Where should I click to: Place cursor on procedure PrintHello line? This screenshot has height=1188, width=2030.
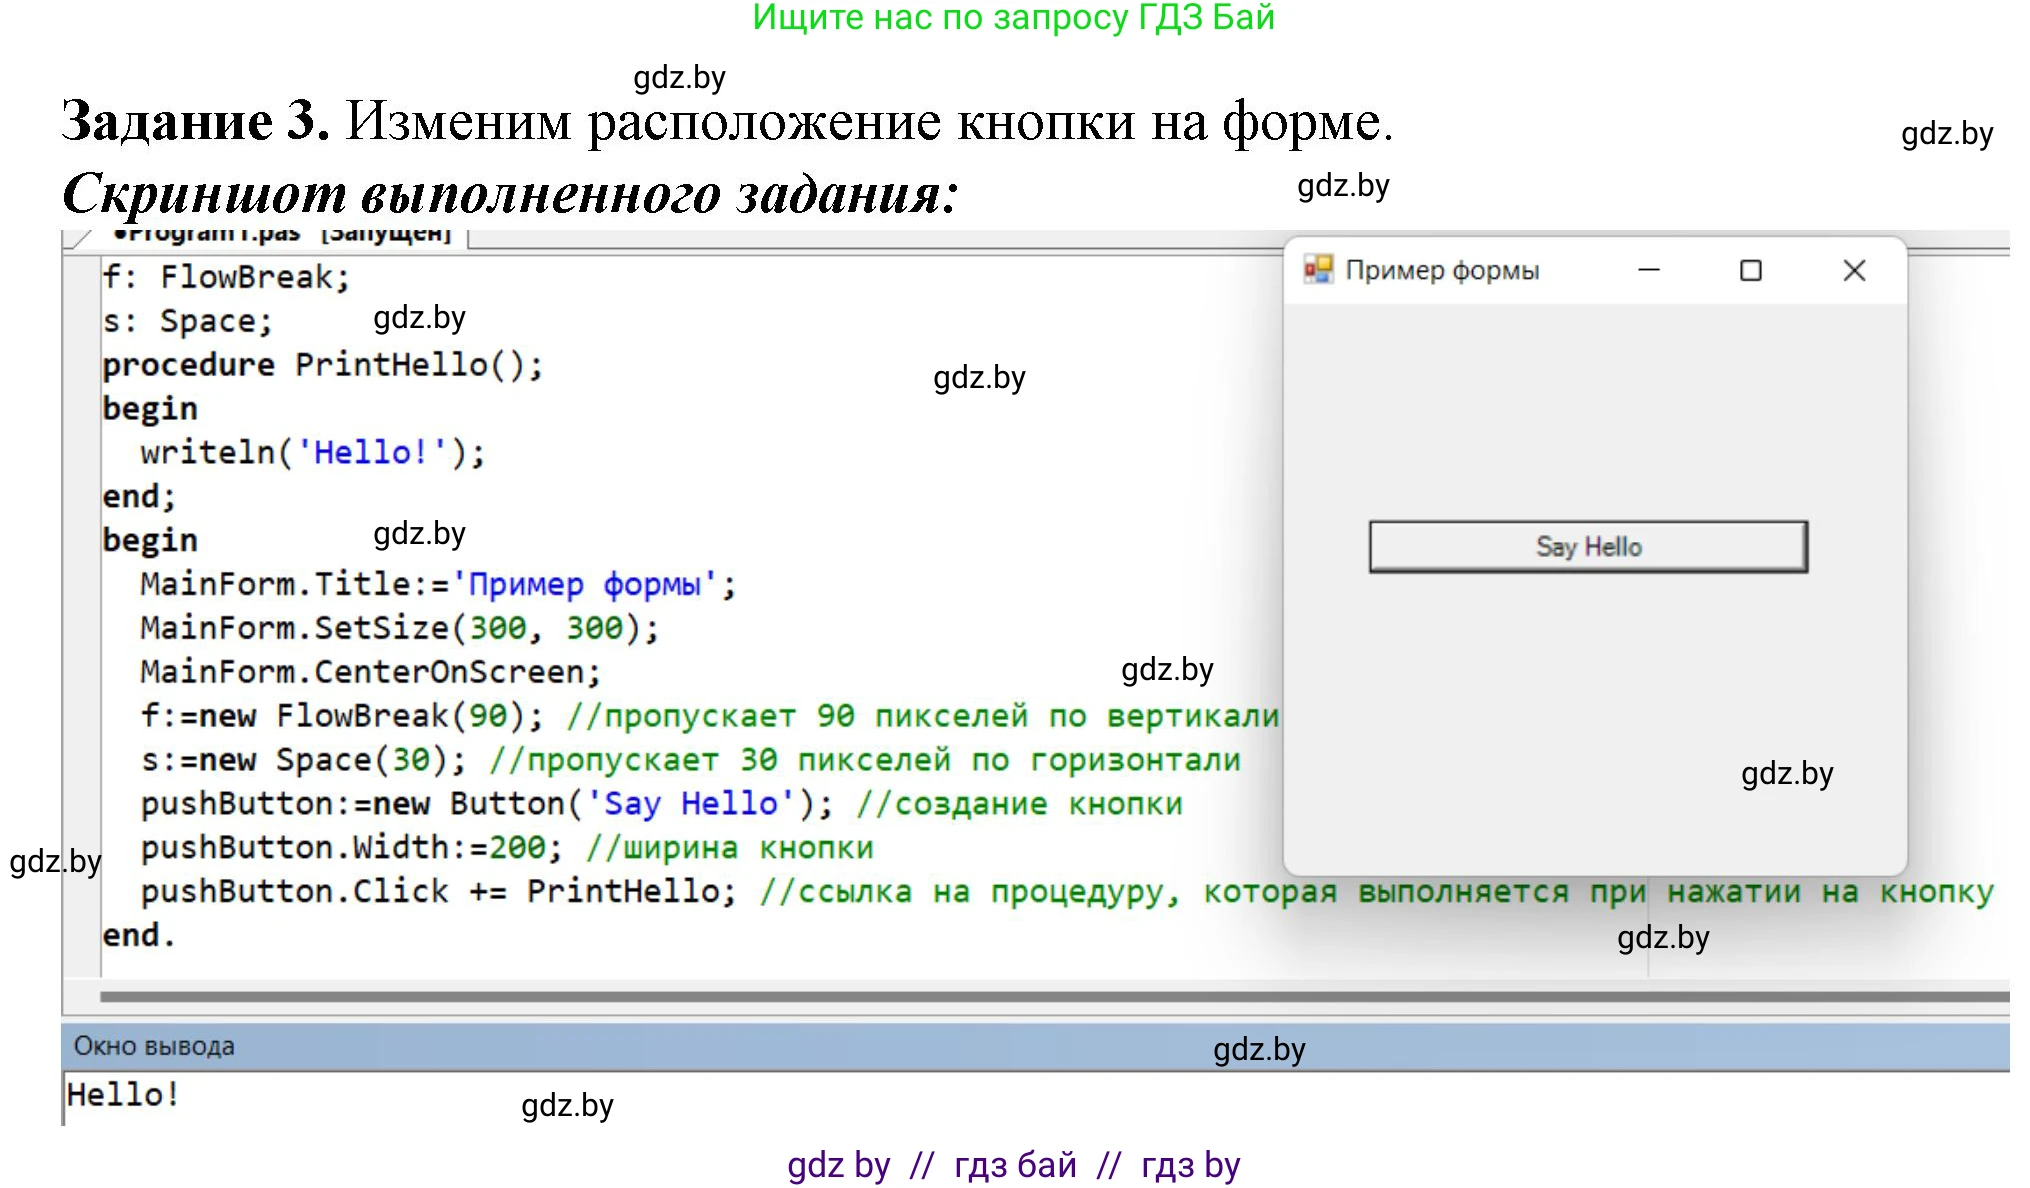pyautogui.click(x=322, y=365)
